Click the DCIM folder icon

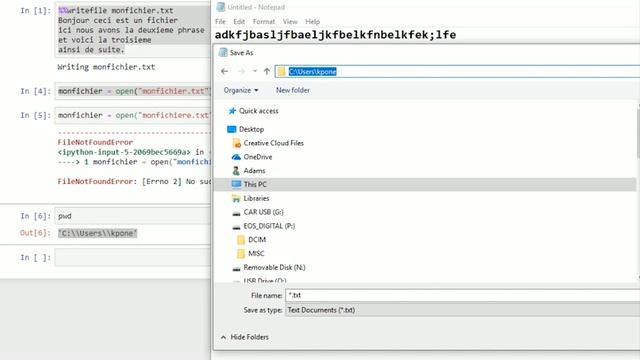tap(241, 240)
